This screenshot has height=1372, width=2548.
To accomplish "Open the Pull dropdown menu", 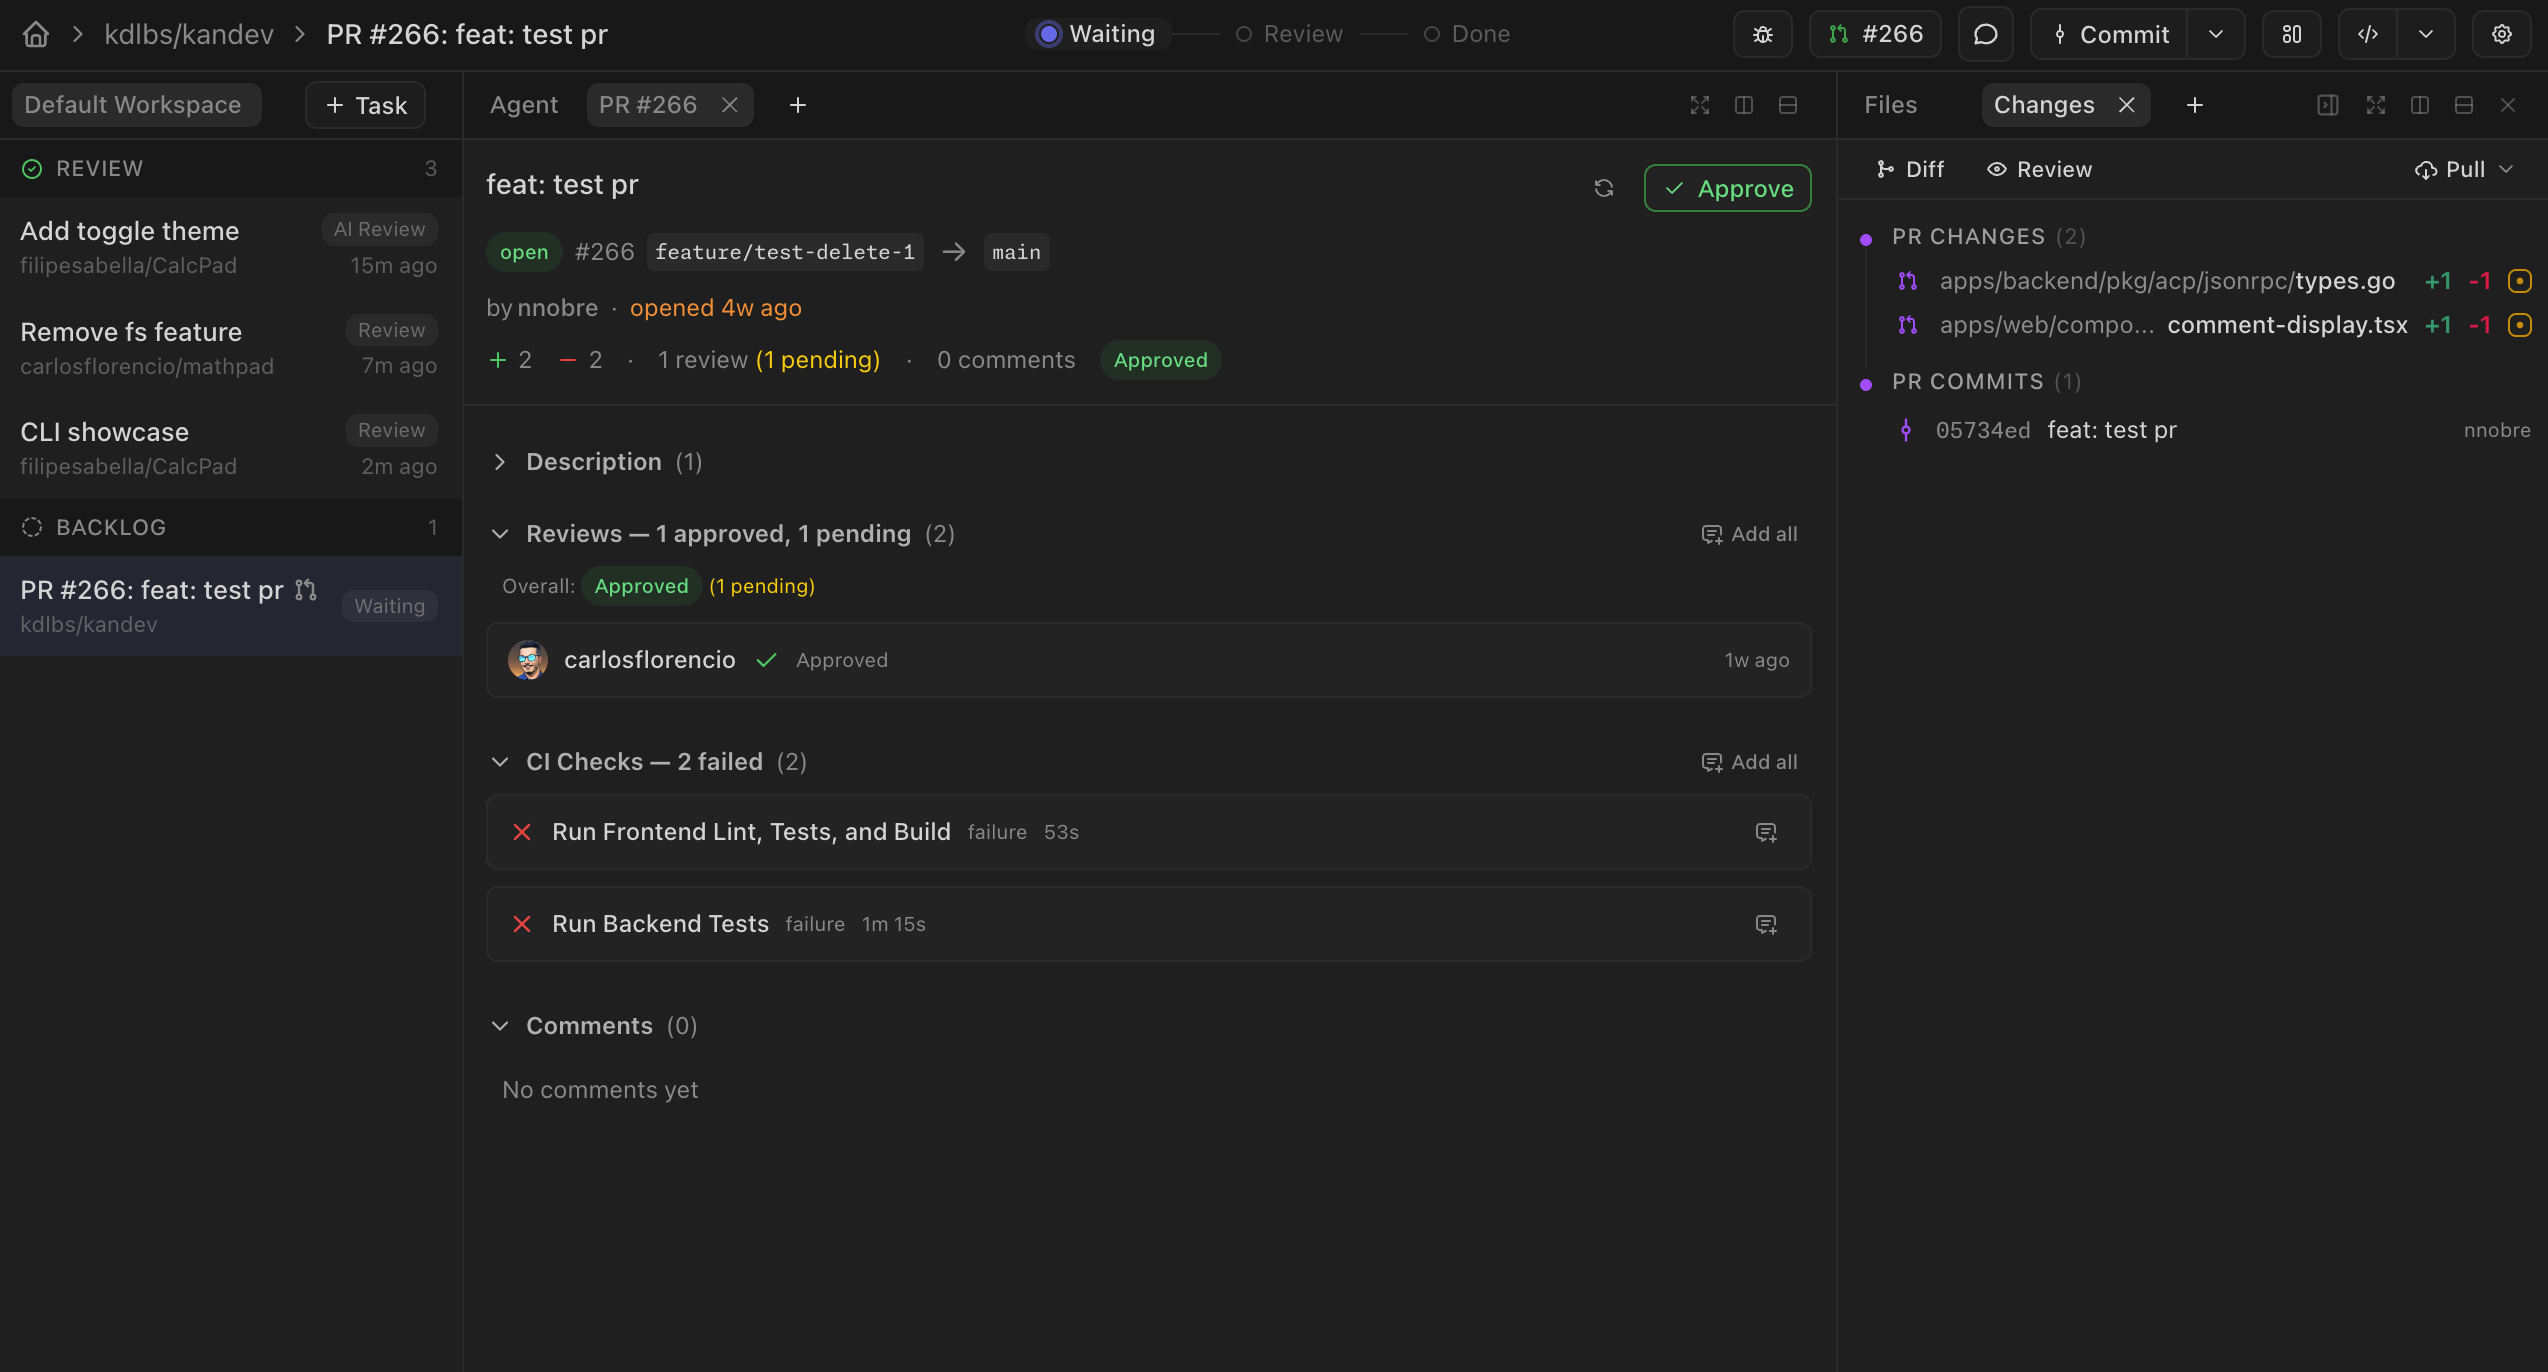I will (x=2464, y=169).
